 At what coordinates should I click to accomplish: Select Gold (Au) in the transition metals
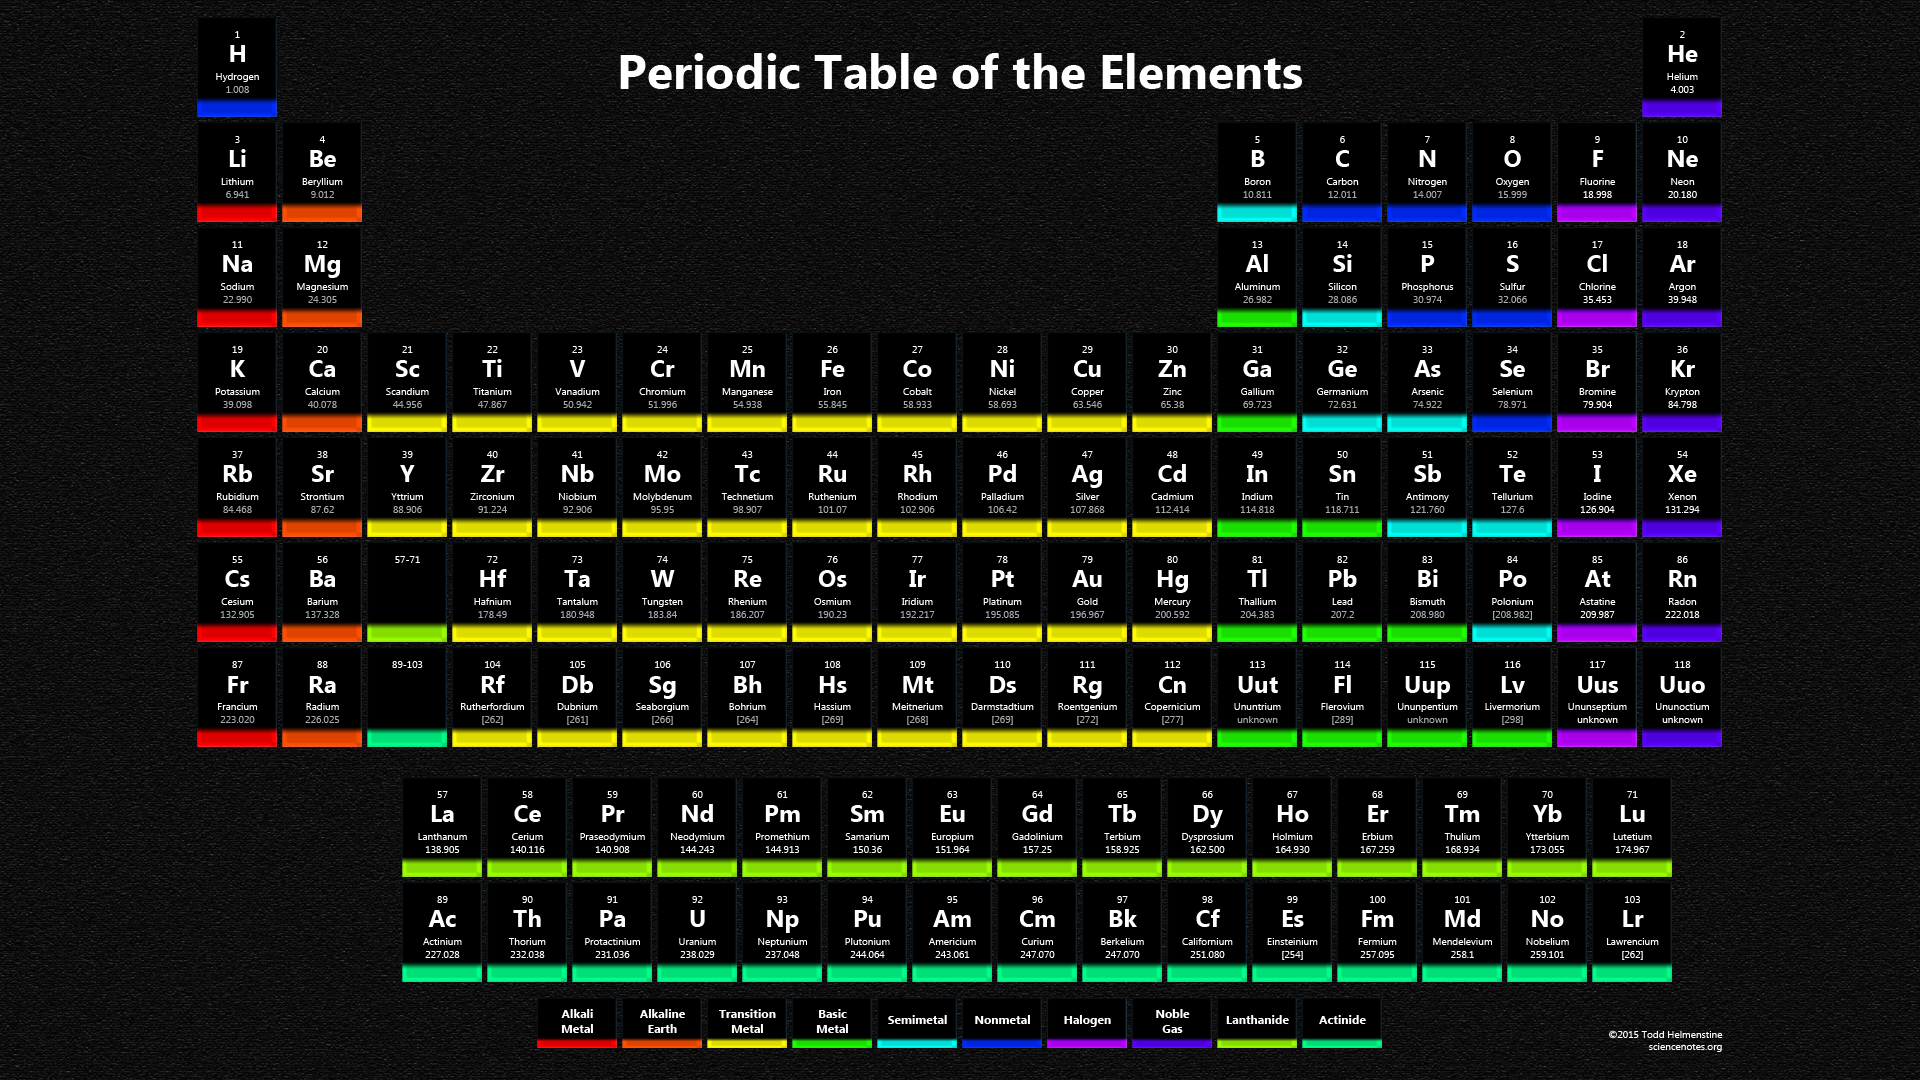(1088, 590)
